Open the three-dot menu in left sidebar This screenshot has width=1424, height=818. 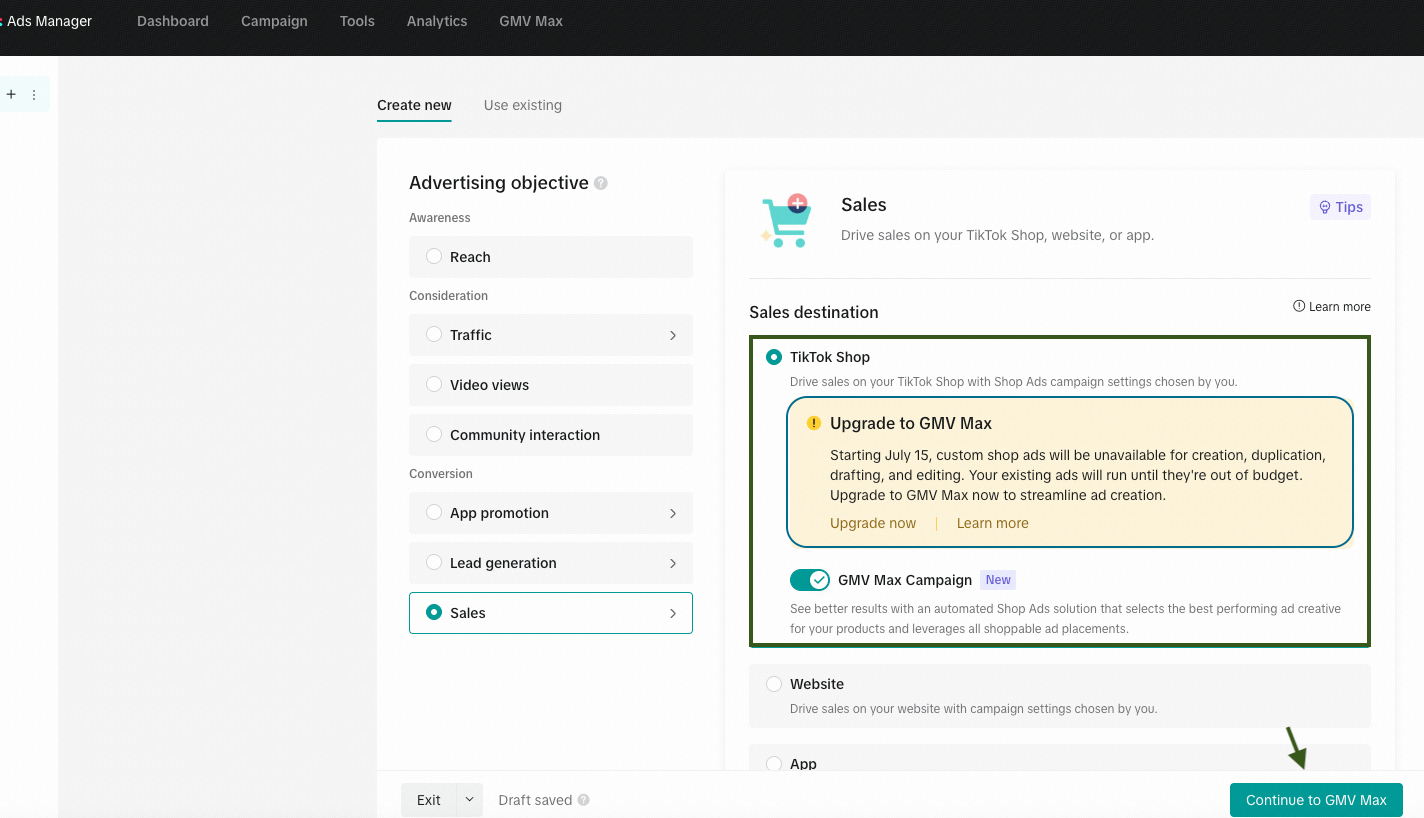coord(34,95)
